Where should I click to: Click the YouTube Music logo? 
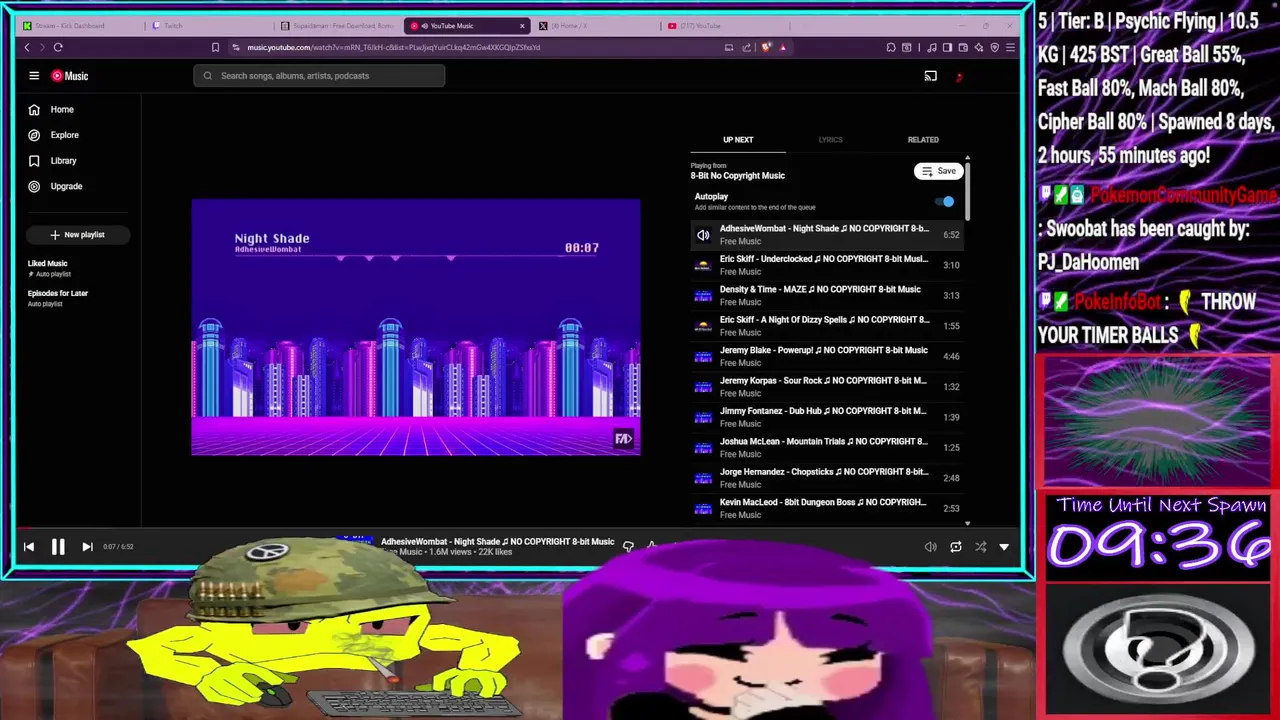tap(70, 76)
